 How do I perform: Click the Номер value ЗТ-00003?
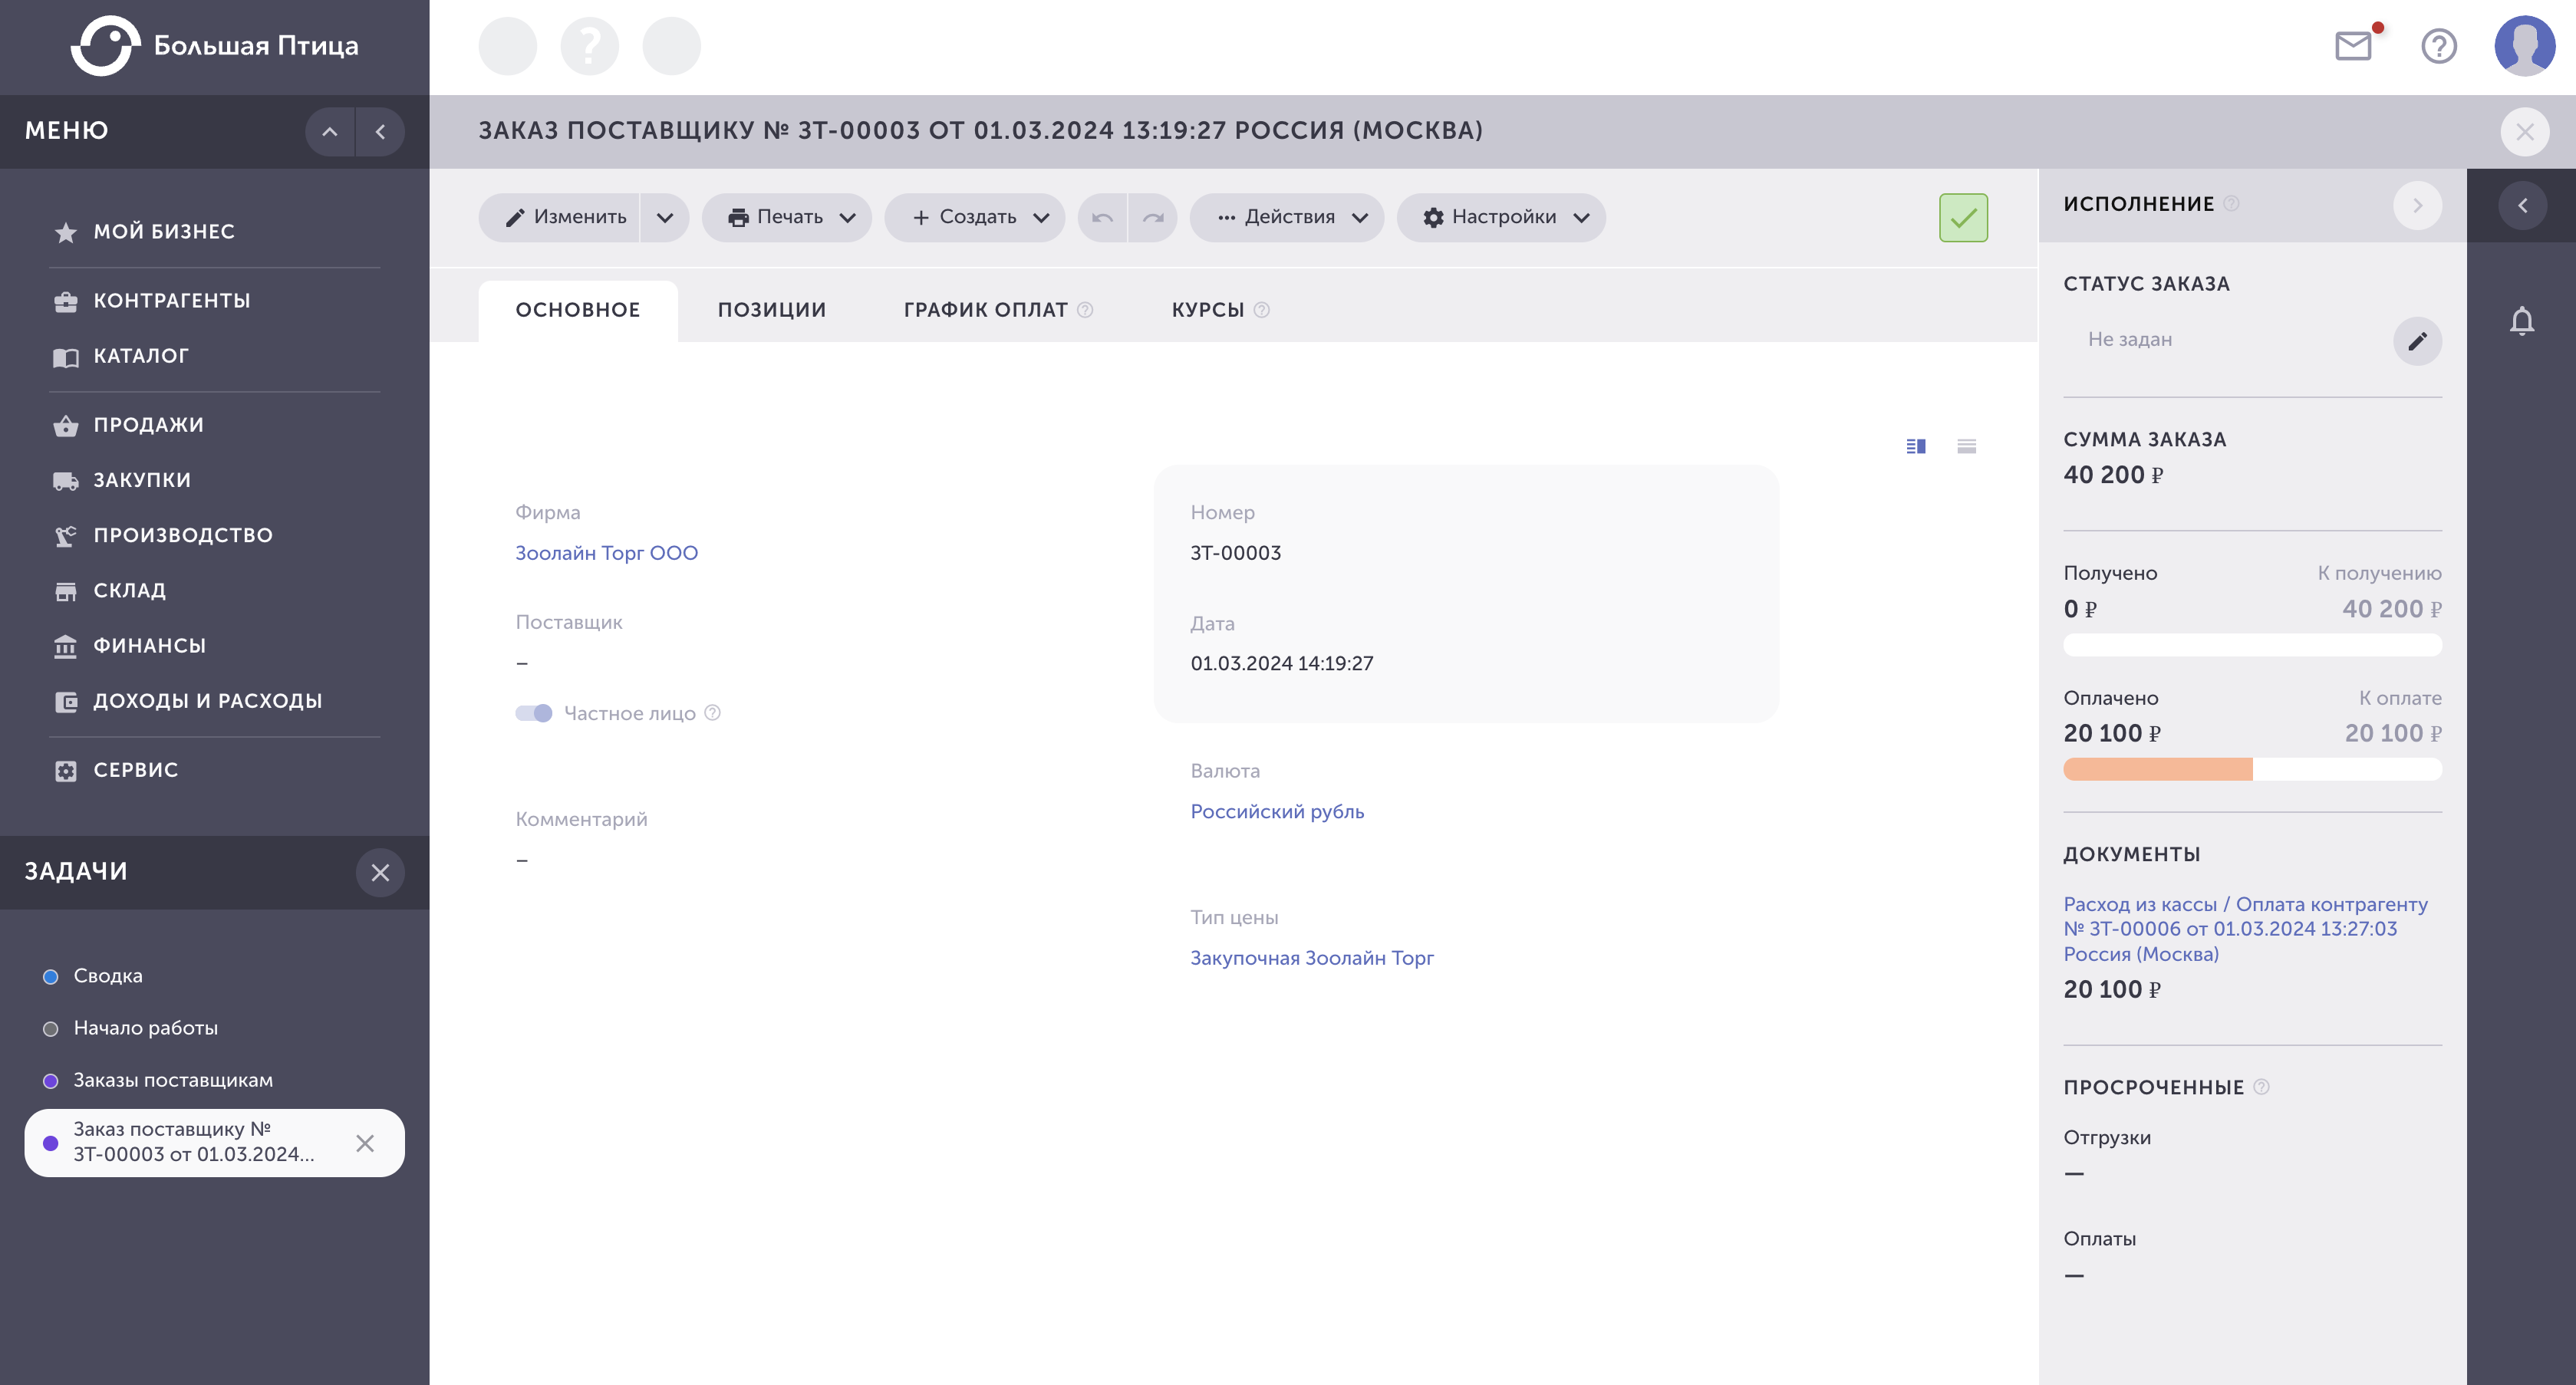pyautogui.click(x=1235, y=553)
